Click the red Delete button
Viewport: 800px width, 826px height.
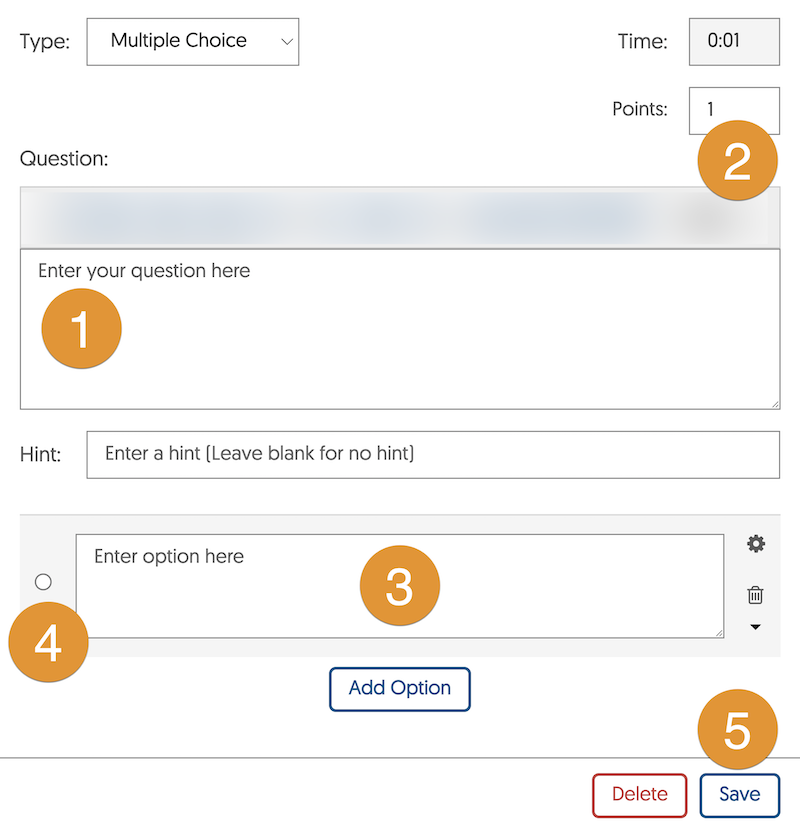(639, 795)
